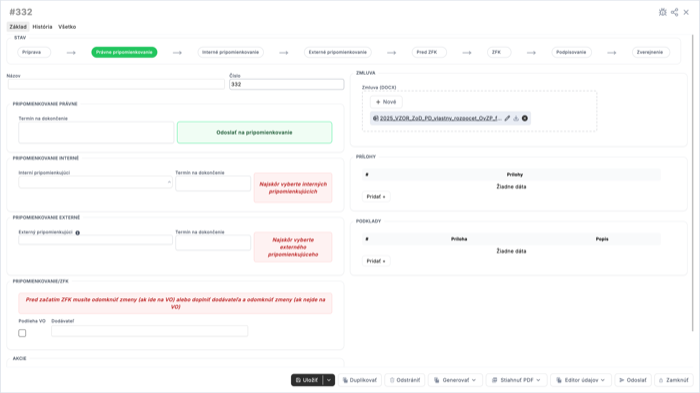The height and width of the screenshot is (393, 700).
Task: Select the Podpisovanie status step
Action: tap(571, 52)
